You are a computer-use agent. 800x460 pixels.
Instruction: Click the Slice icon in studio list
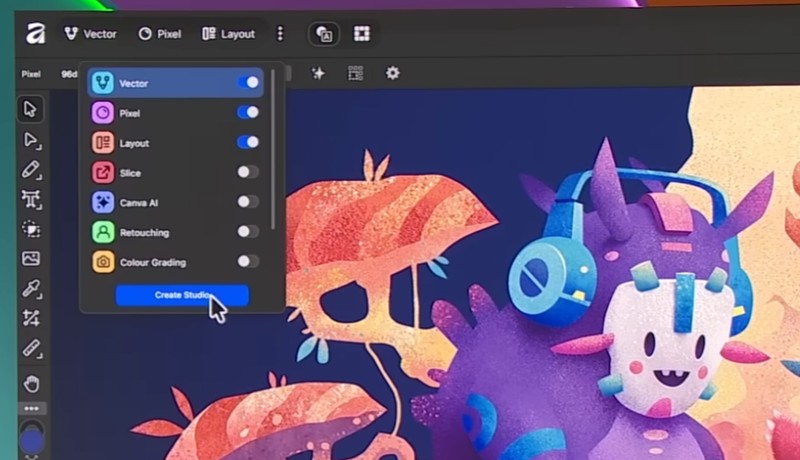pyautogui.click(x=103, y=172)
